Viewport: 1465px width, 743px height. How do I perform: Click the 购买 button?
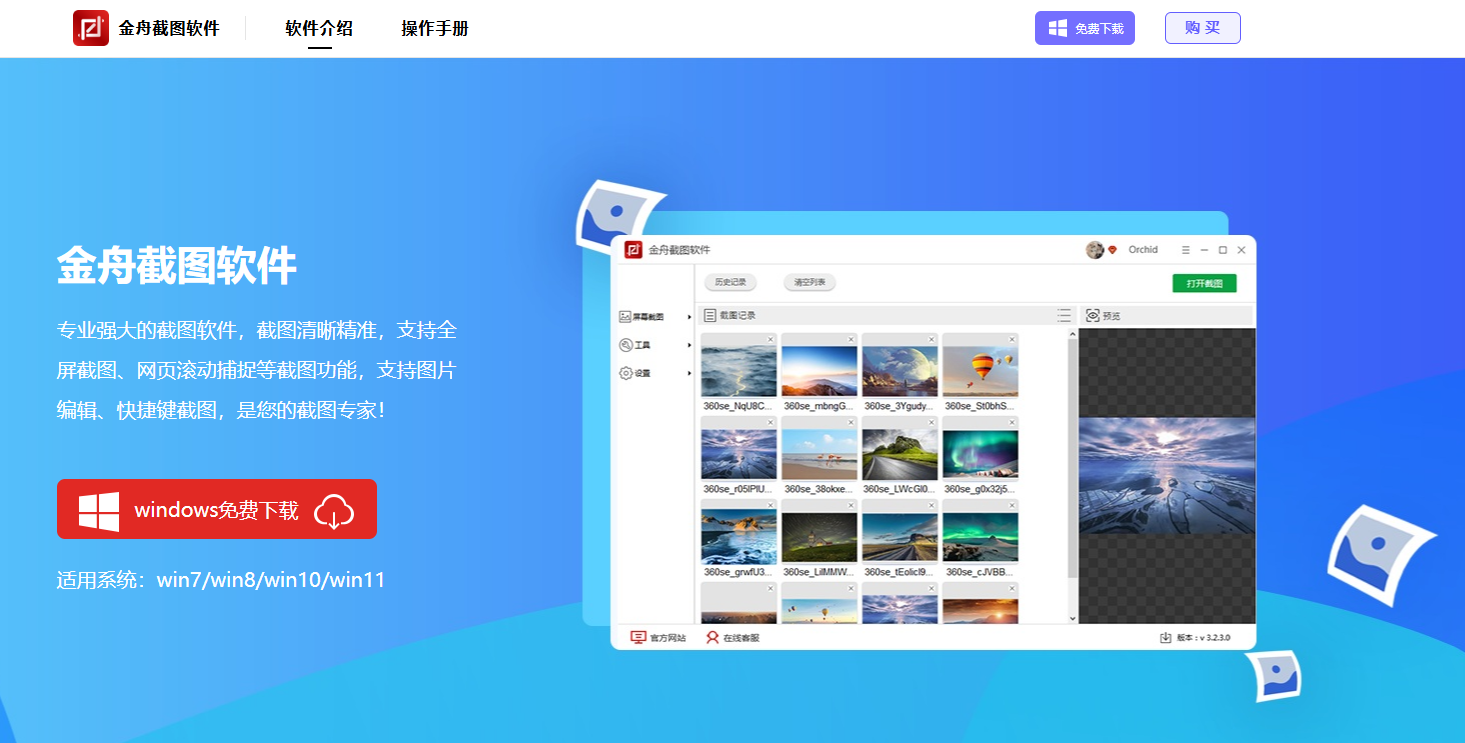1202,28
